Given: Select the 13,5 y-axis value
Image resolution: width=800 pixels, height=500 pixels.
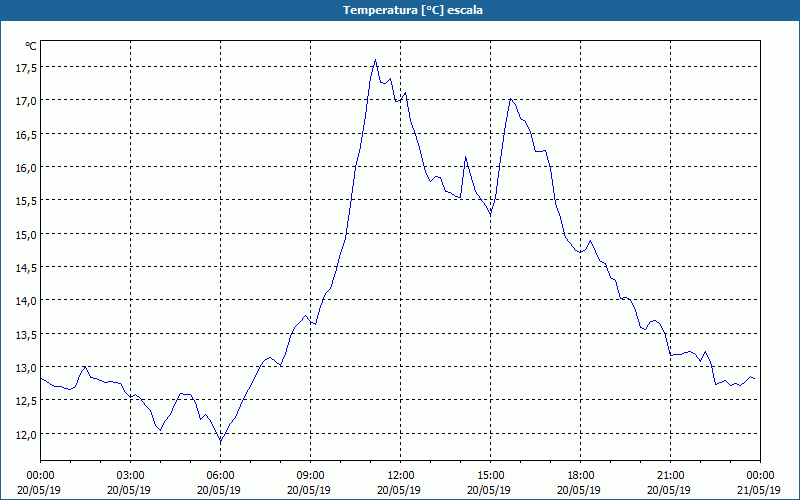Looking at the screenshot, I should click(x=26, y=334).
